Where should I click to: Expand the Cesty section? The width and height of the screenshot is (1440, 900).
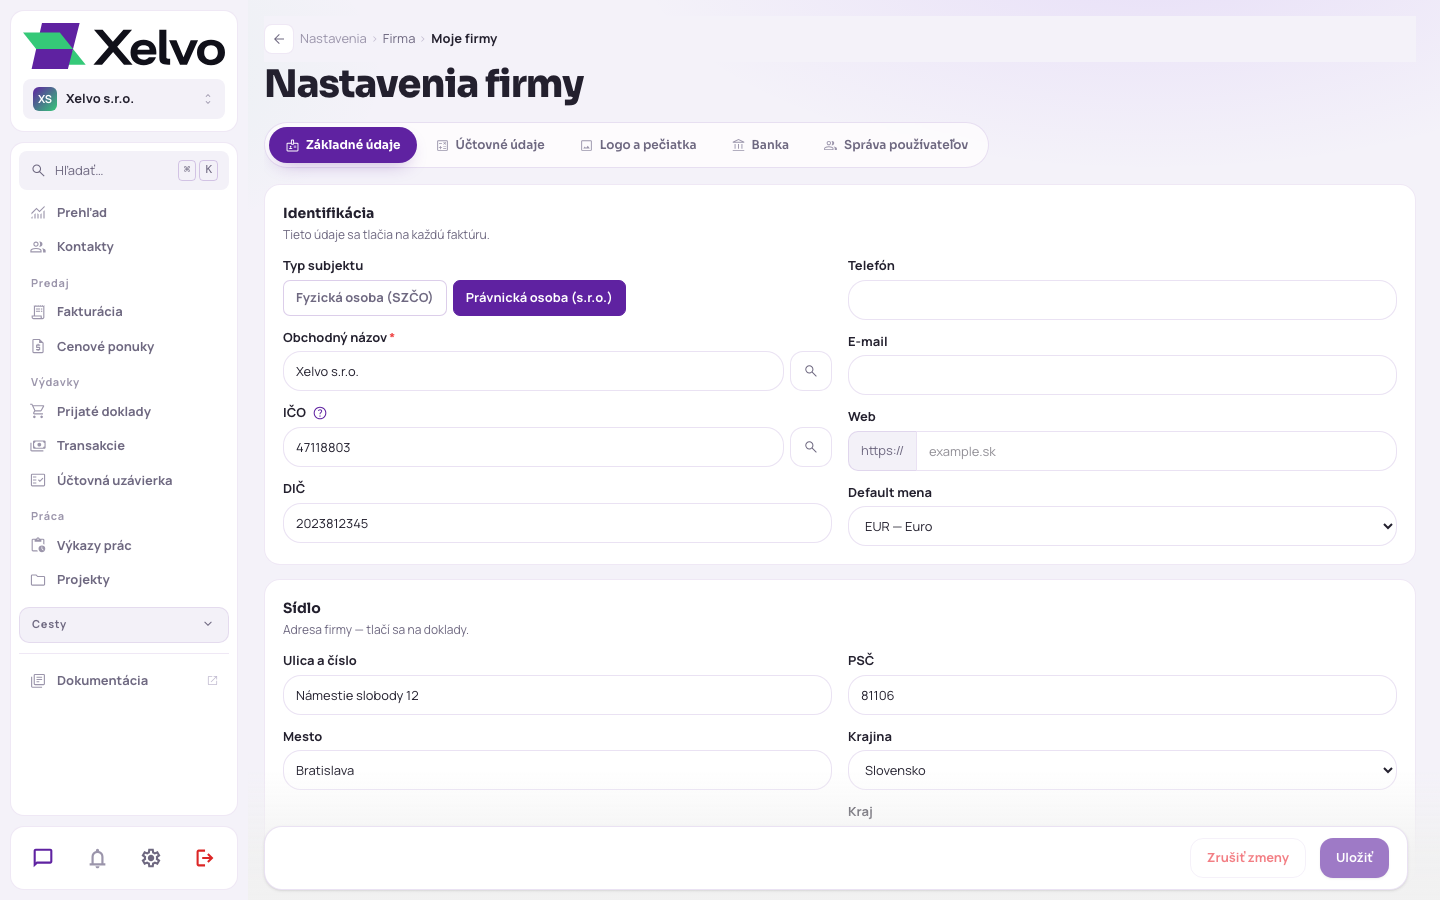point(124,625)
